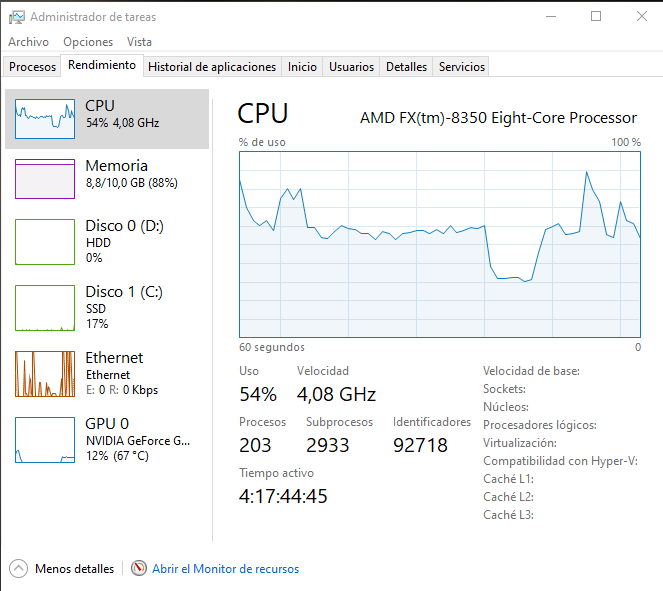Switch to the Procesos tab
663x591 pixels.
32,67
